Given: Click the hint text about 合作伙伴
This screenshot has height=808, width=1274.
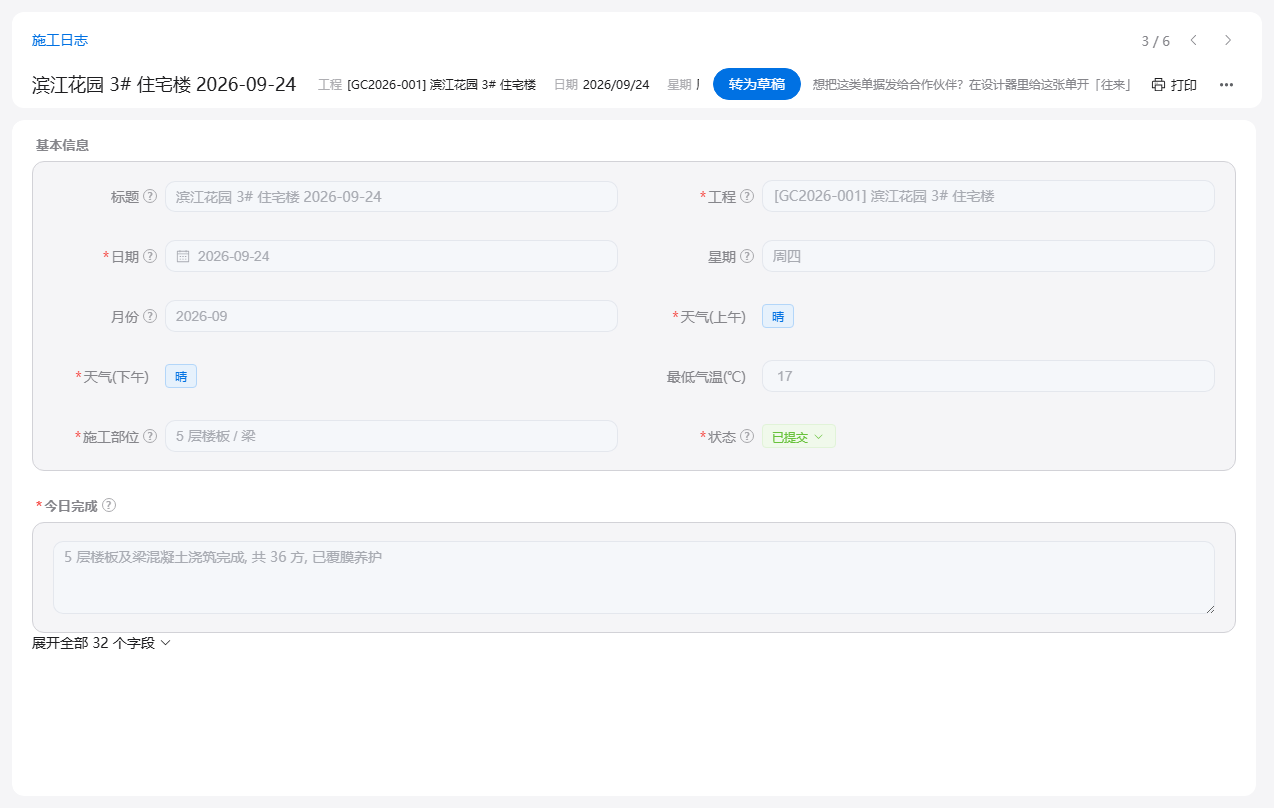Looking at the screenshot, I should tap(971, 85).
